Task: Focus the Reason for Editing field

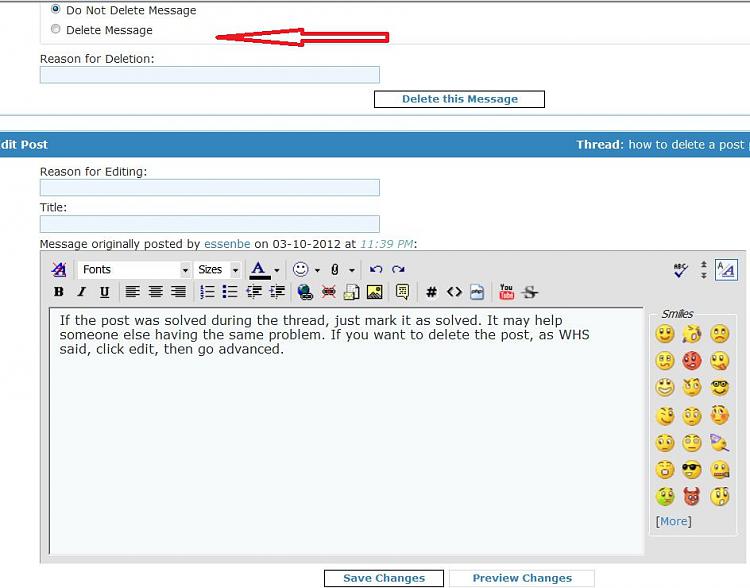Action: [210, 188]
